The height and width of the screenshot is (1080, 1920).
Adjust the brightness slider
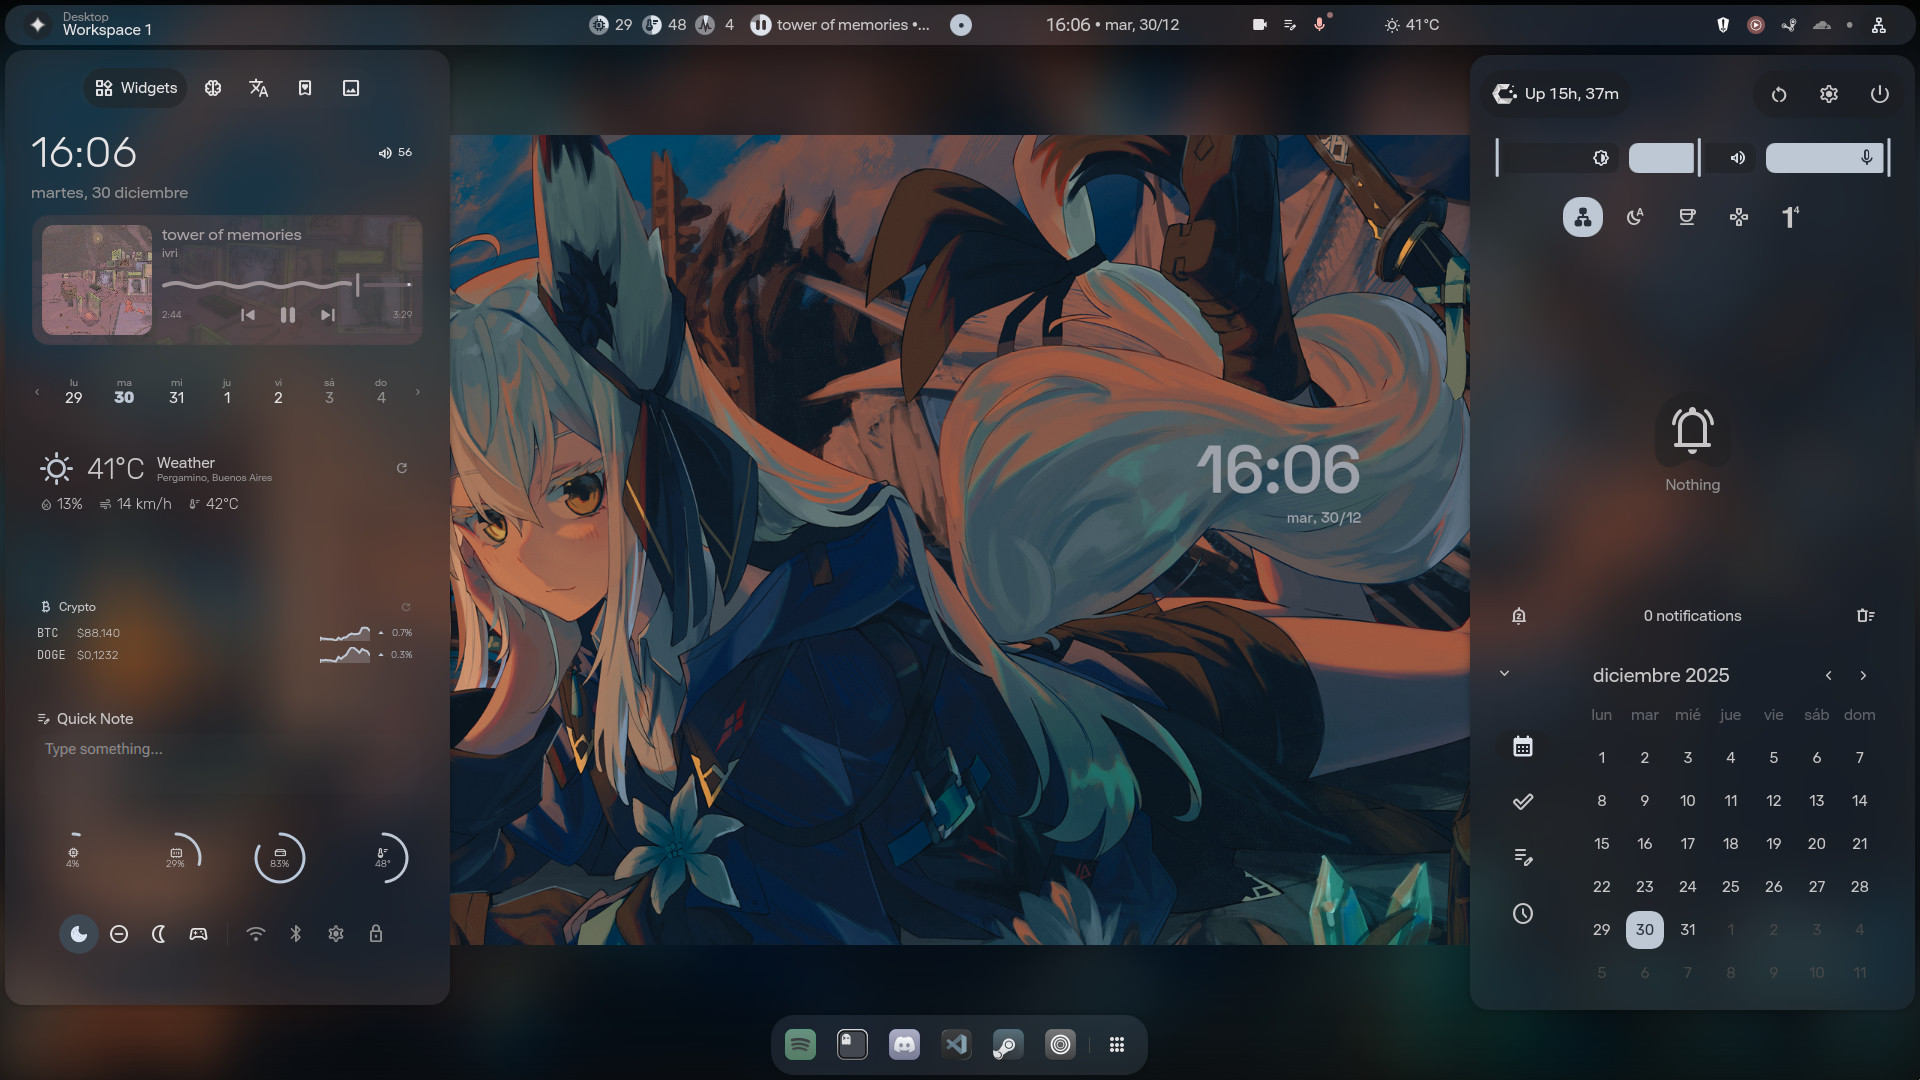[x=1555, y=158]
